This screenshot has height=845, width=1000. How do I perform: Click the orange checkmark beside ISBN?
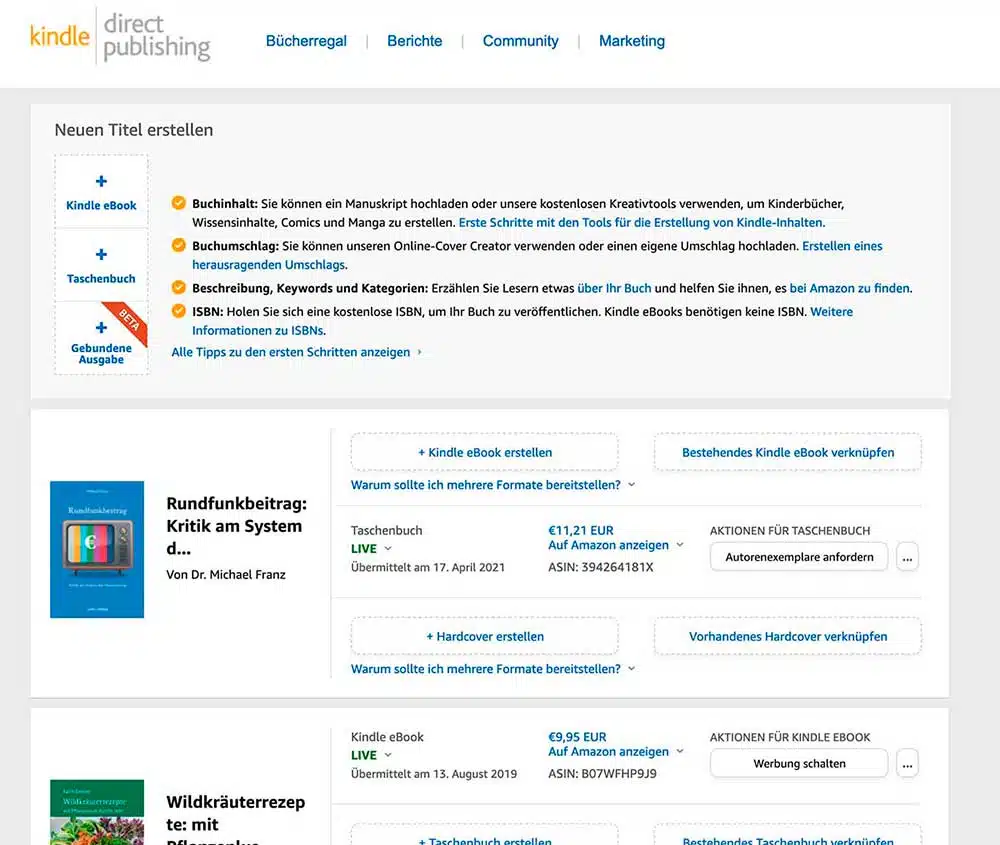click(x=179, y=311)
